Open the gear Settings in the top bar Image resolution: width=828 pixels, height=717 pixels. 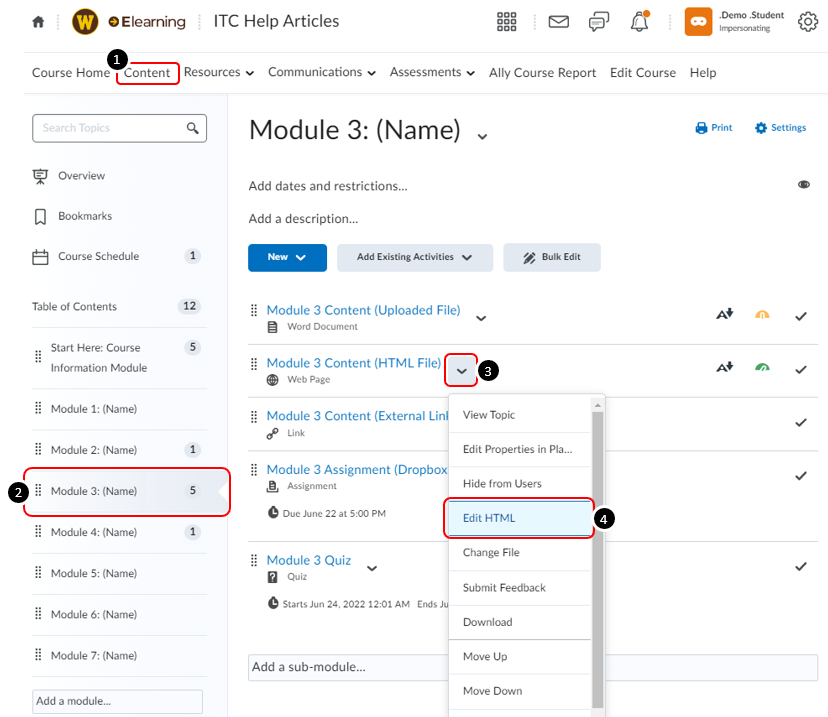click(x=808, y=21)
